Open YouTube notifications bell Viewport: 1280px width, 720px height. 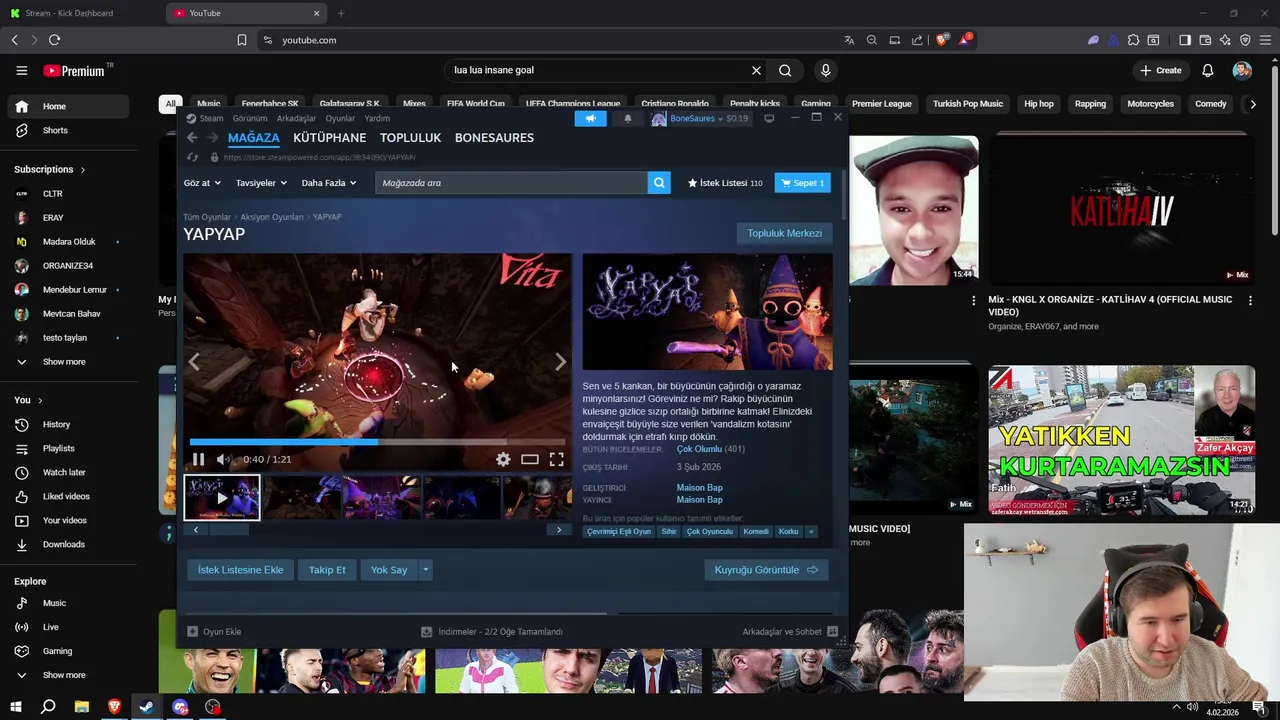click(1208, 70)
